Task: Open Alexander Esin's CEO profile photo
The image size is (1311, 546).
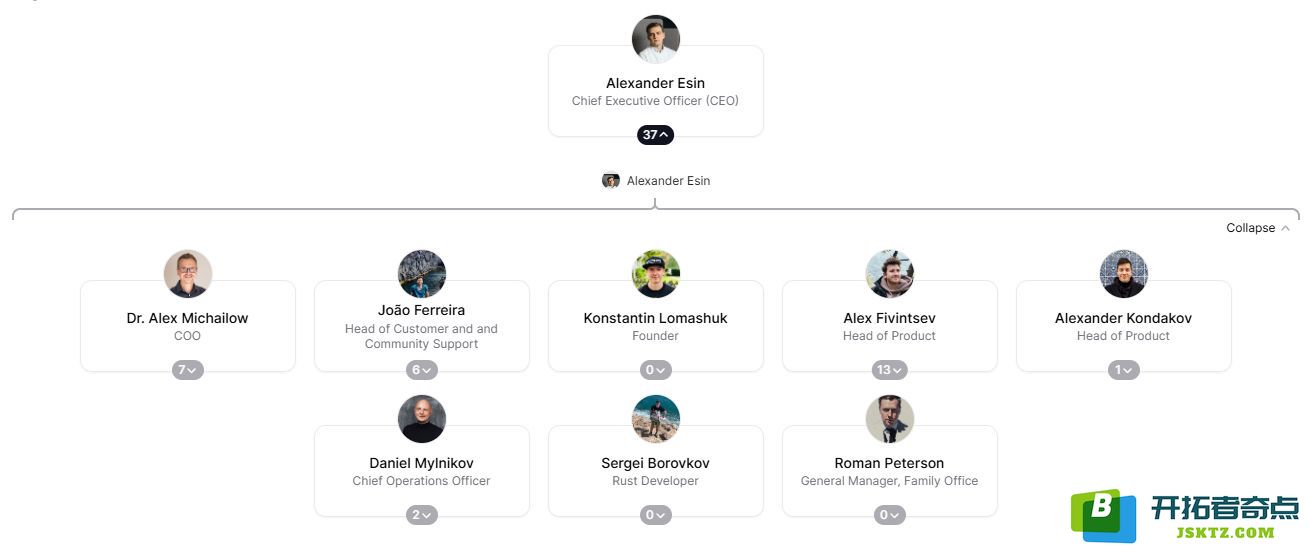Action: (x=656, y=40)
